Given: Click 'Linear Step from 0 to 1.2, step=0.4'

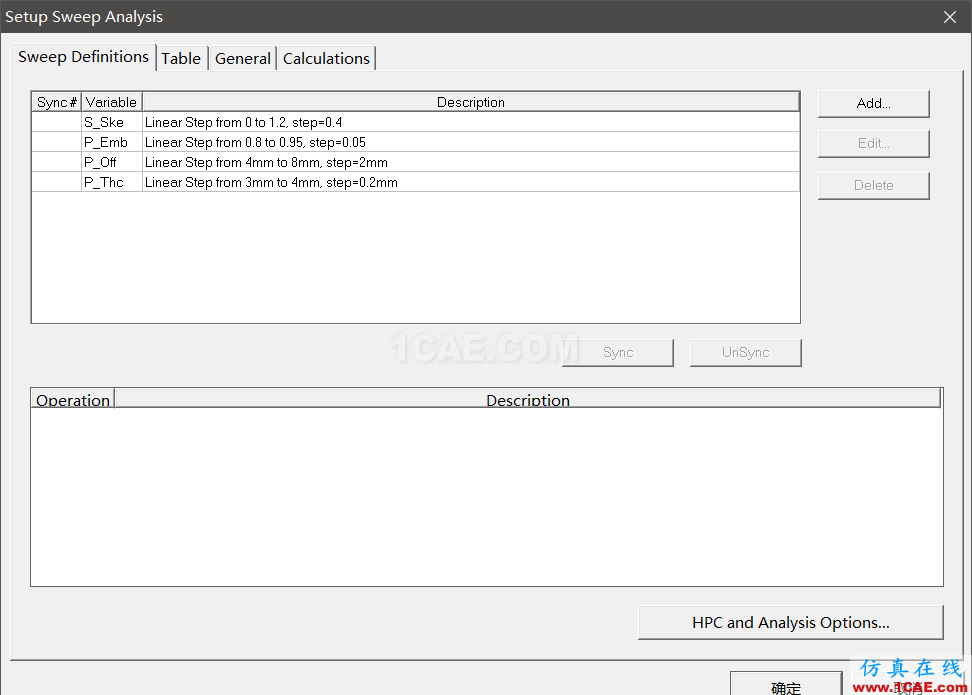Looking at the screenshot, I should 244,122.
